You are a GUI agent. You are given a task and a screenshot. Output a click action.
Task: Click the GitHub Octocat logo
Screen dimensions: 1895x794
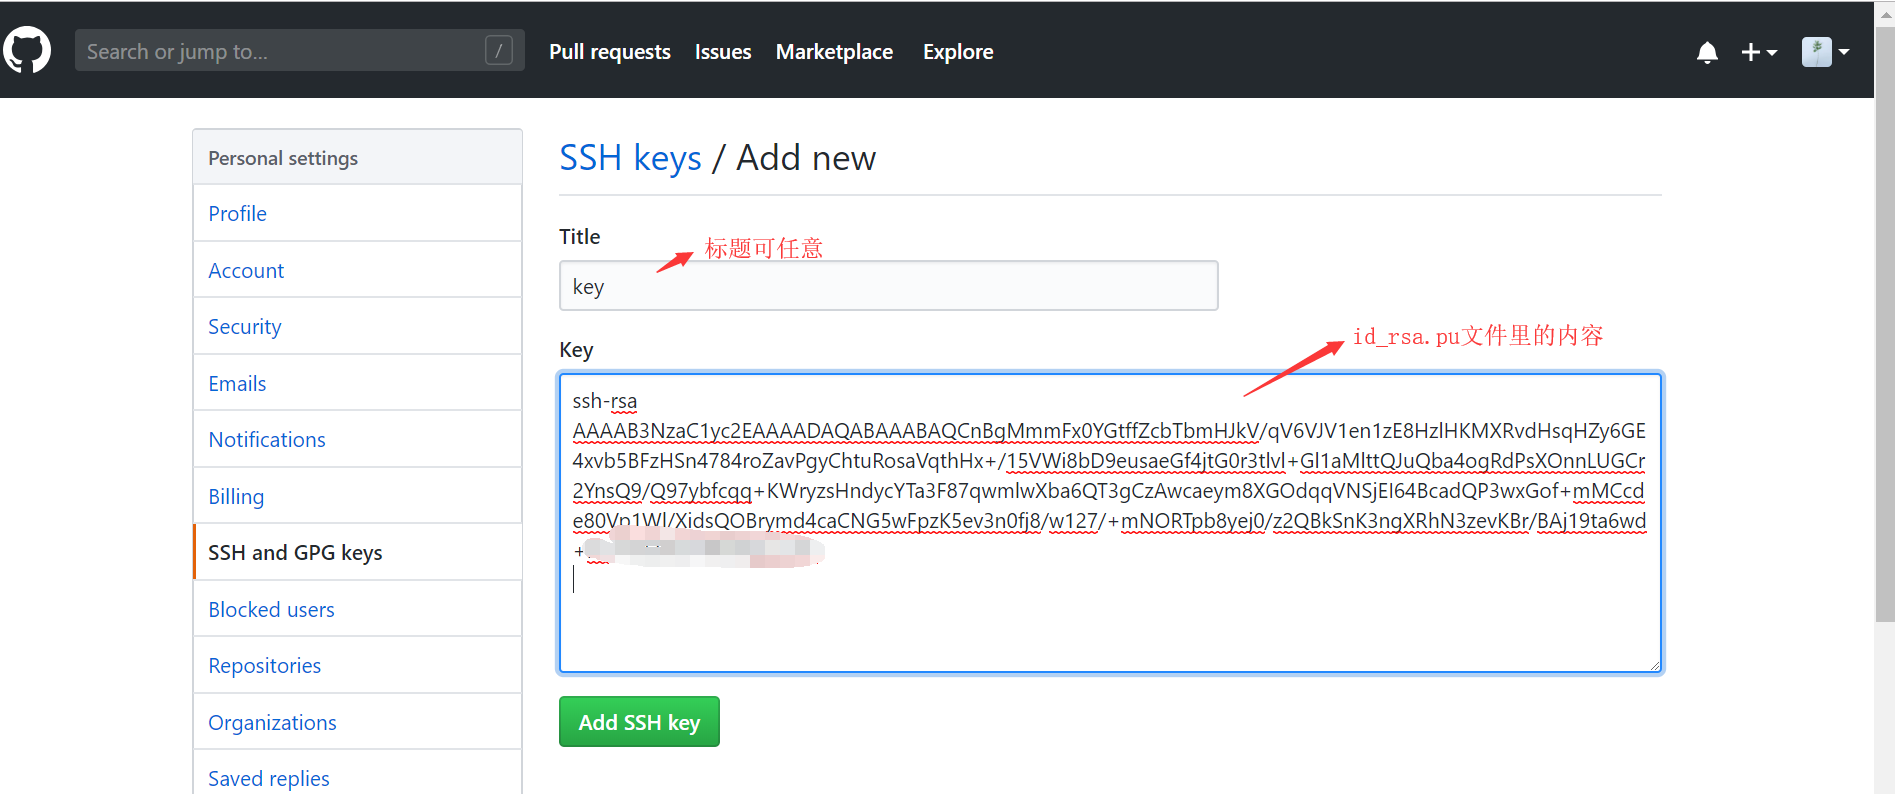click(26, 50)
